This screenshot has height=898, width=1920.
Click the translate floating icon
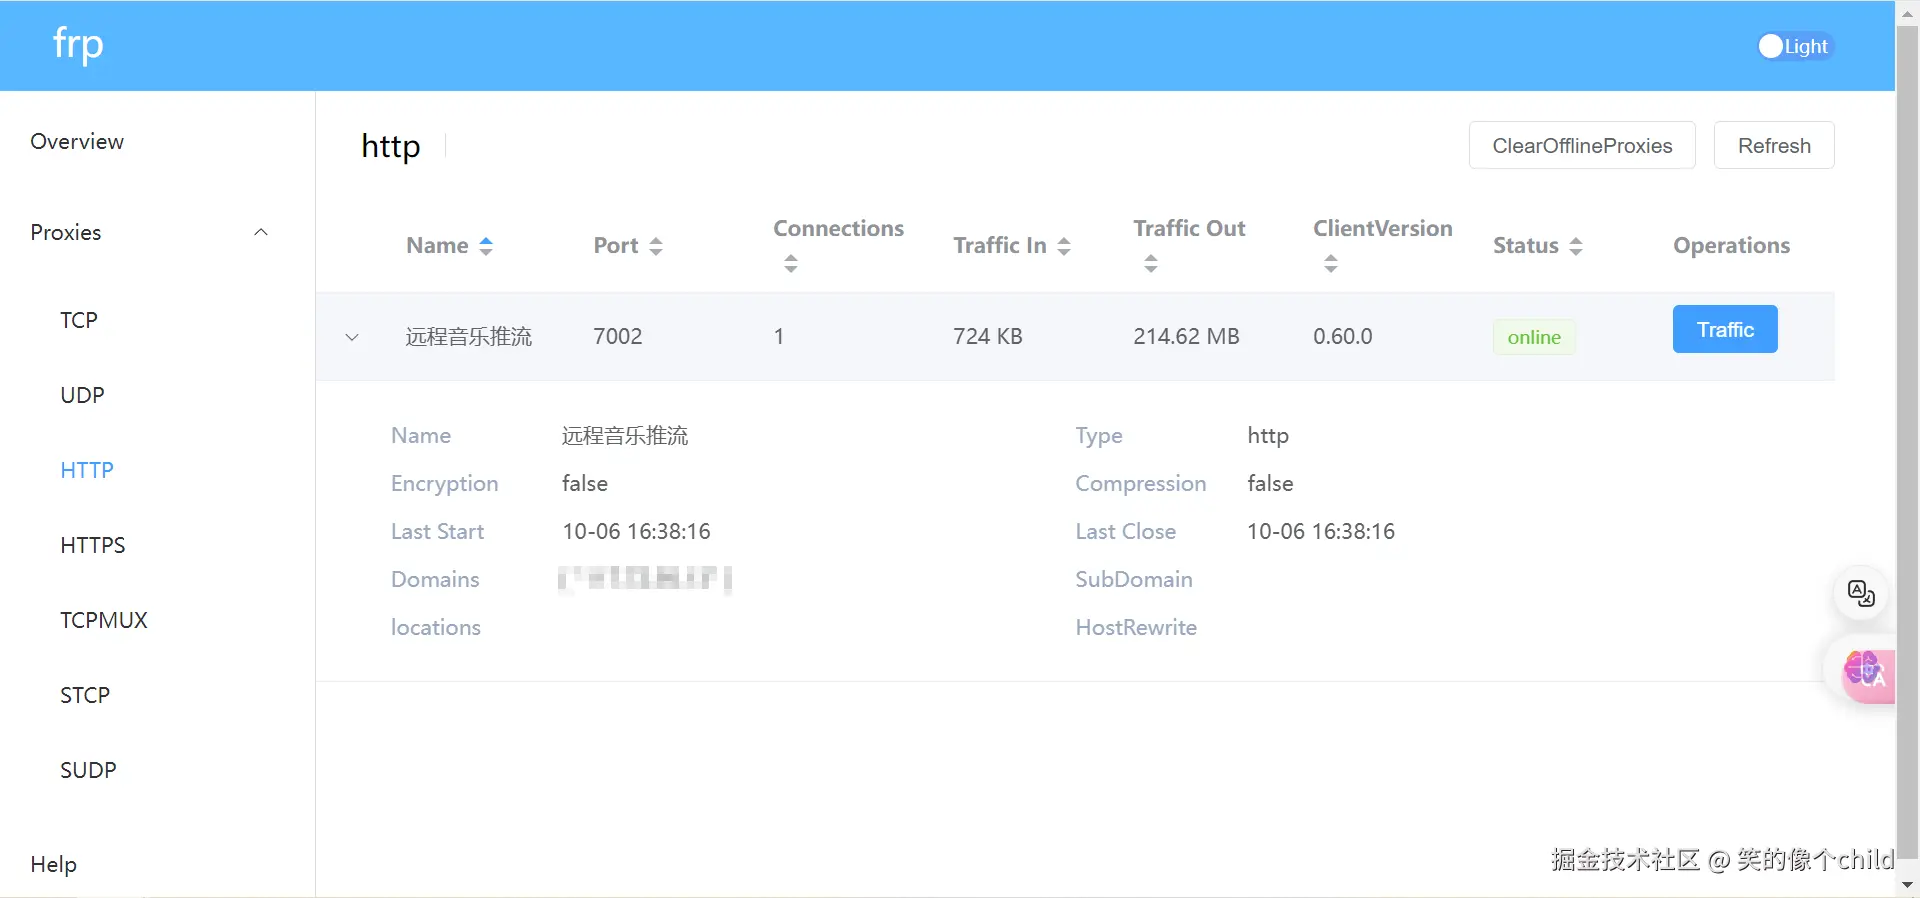(x=1861, y=593)
